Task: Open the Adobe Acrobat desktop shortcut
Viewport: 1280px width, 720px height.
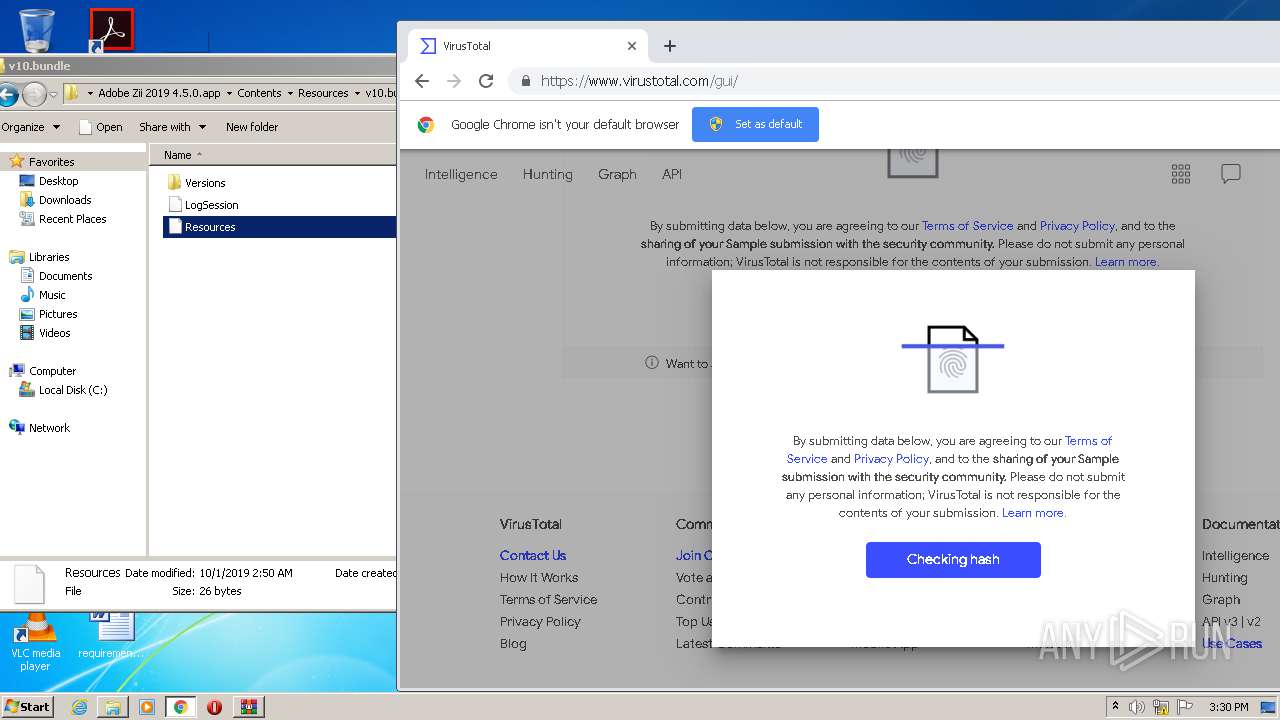Action: [x=111, y=30]
